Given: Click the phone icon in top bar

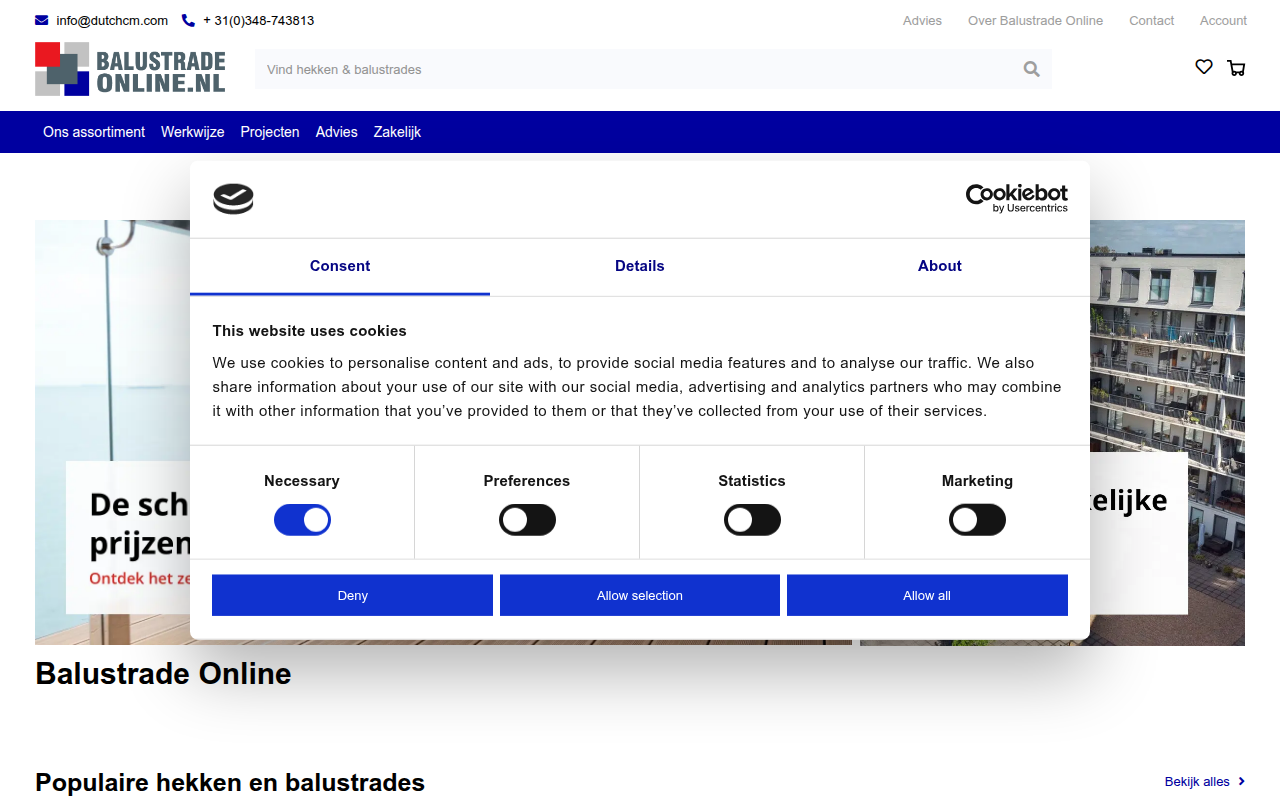Looking at the screenshot, I should (188, 20).
